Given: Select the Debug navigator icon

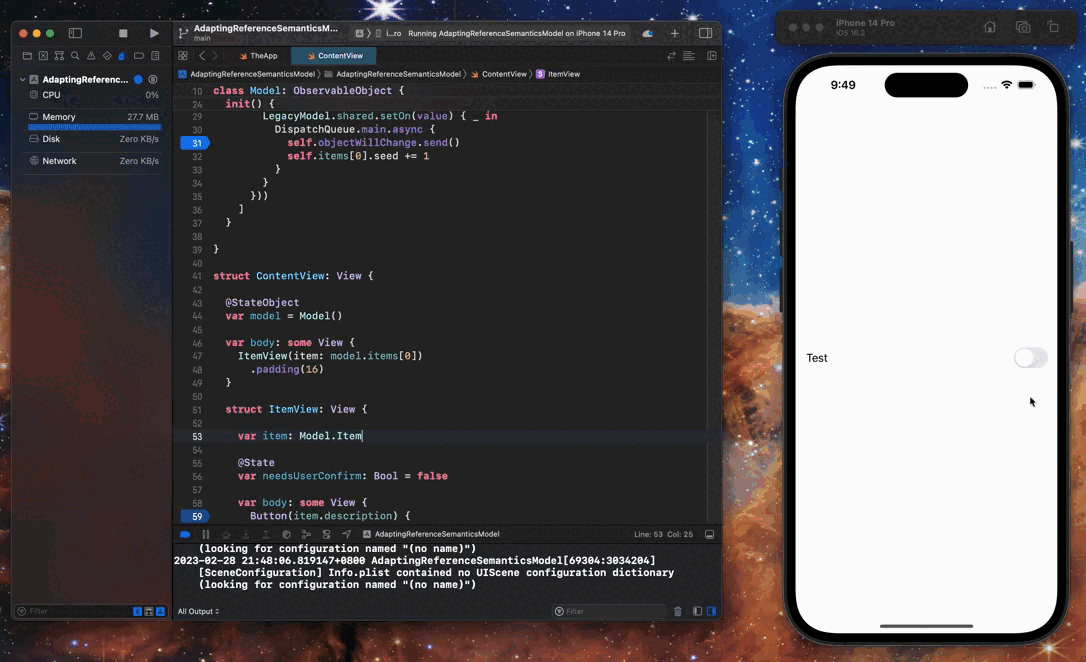Looking at the screenshot, I should click(122, 55).
